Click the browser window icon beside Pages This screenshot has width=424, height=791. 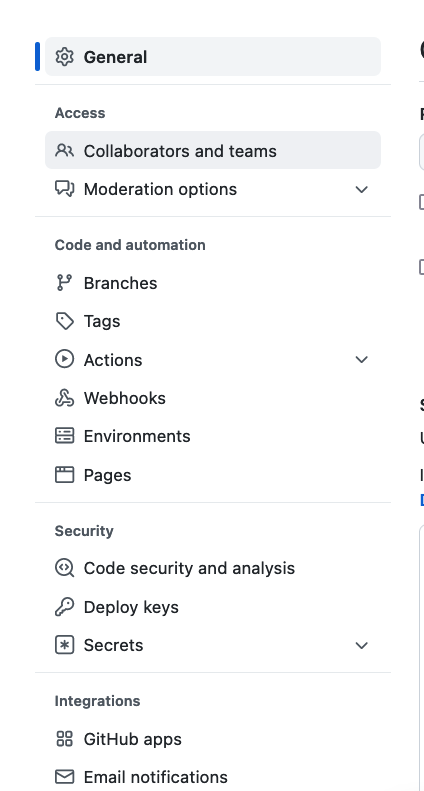pyautogui.click(x=64, y=475)
